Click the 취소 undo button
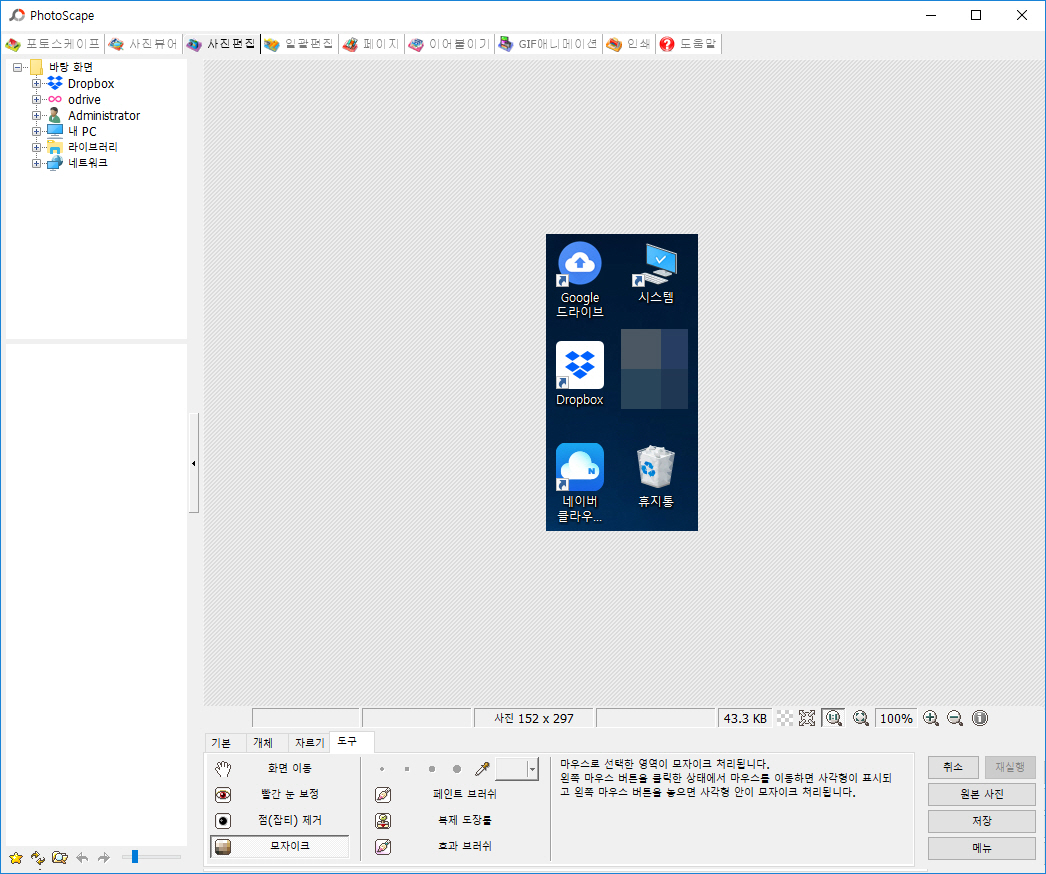Image resolution: width=1046 pixels, height=874 pixels. [x=953, y=767]
